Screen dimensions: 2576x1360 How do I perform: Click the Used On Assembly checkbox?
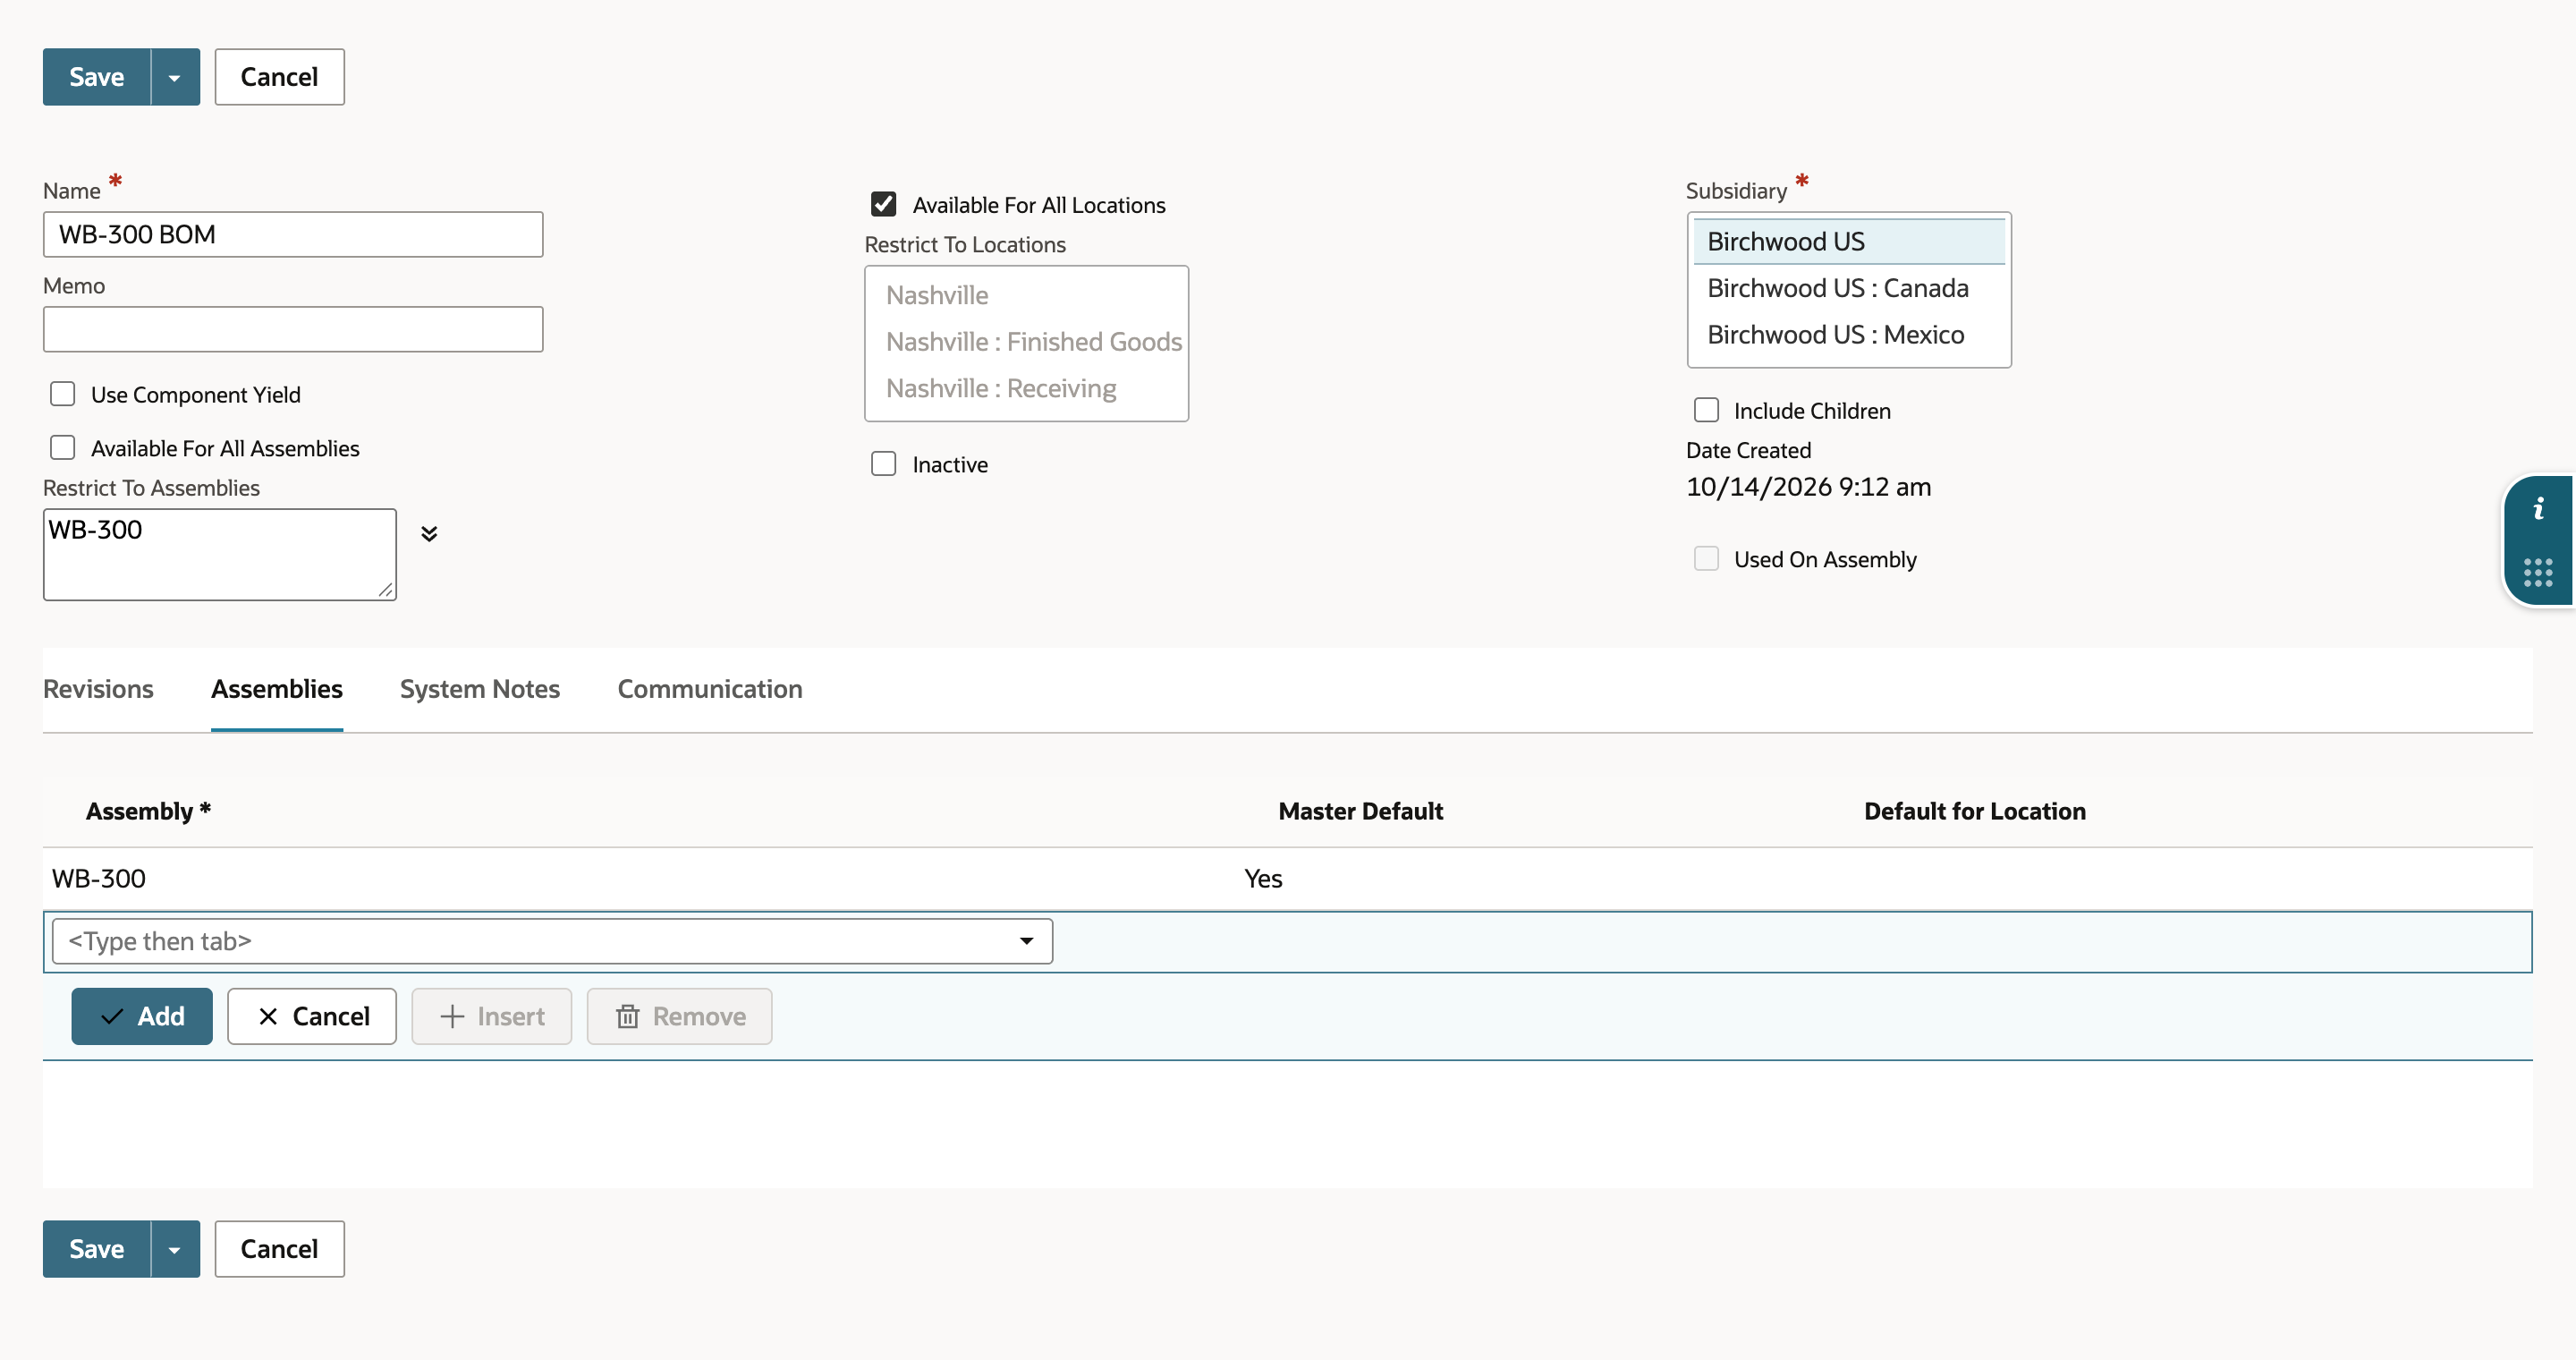(x=1706, y=558)
